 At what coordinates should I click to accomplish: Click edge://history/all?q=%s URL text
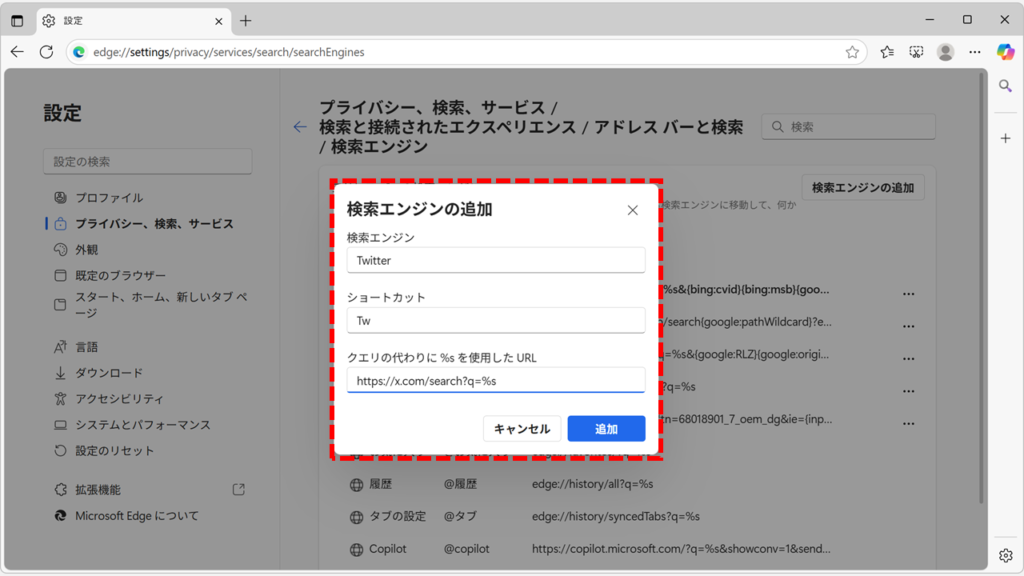pyautogui.click(x=592, y=484)
